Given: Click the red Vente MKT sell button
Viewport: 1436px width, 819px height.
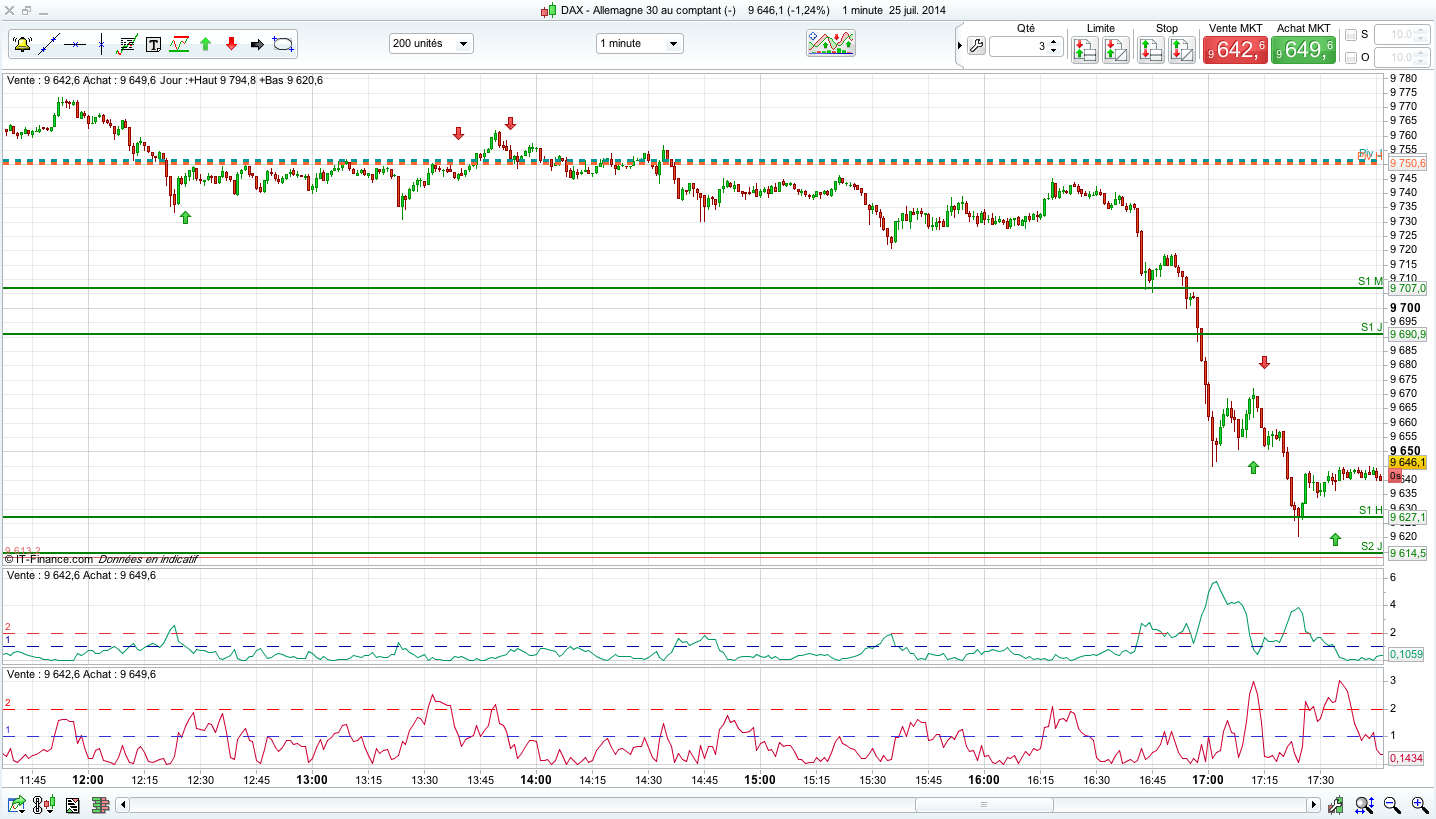Looking at the screenshot, I should [x=1235, y=49].
